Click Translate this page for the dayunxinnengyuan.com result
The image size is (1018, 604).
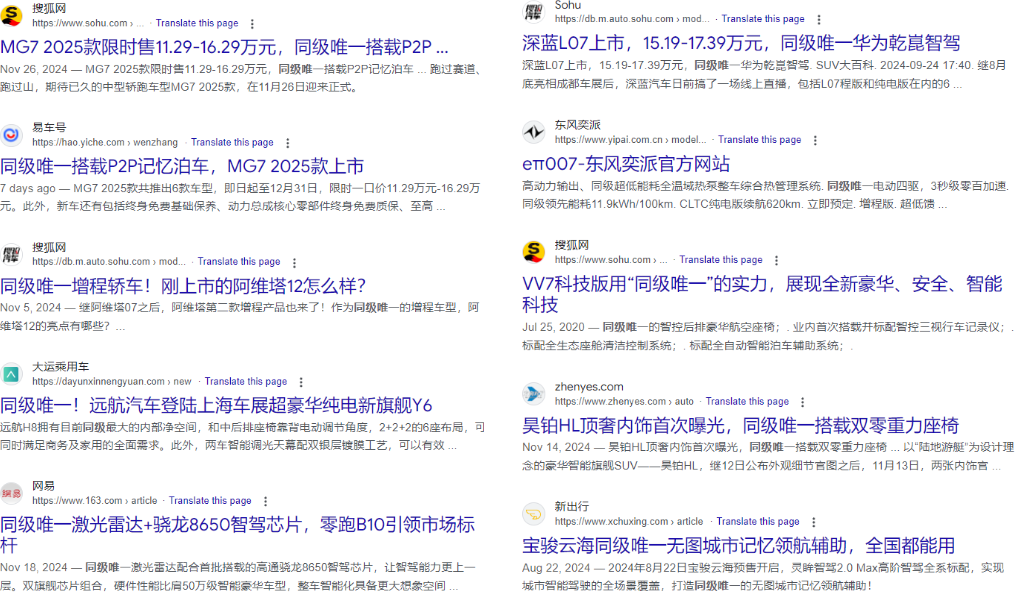point(245,381)
